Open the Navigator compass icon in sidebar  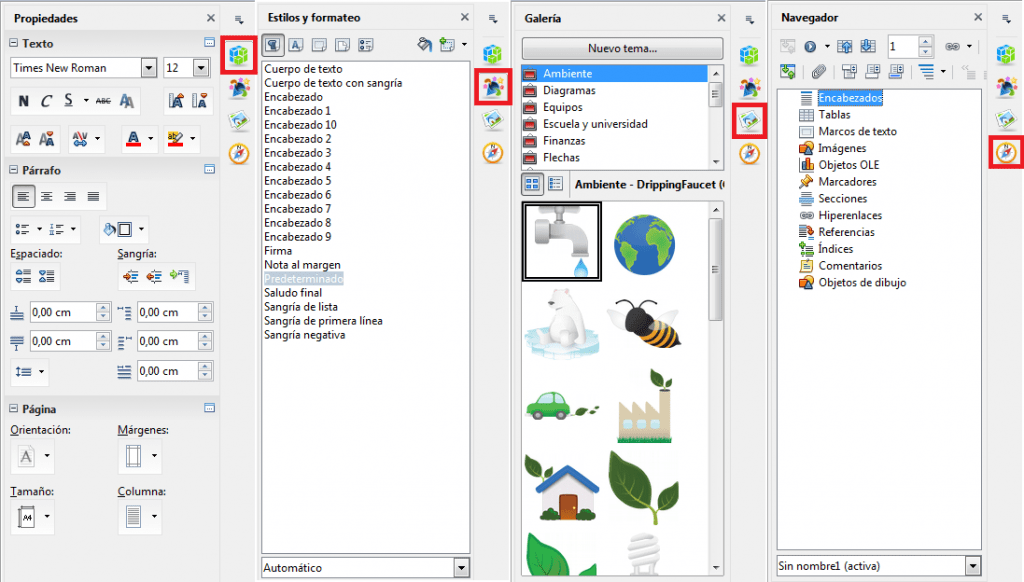[x=1007, y=153]
